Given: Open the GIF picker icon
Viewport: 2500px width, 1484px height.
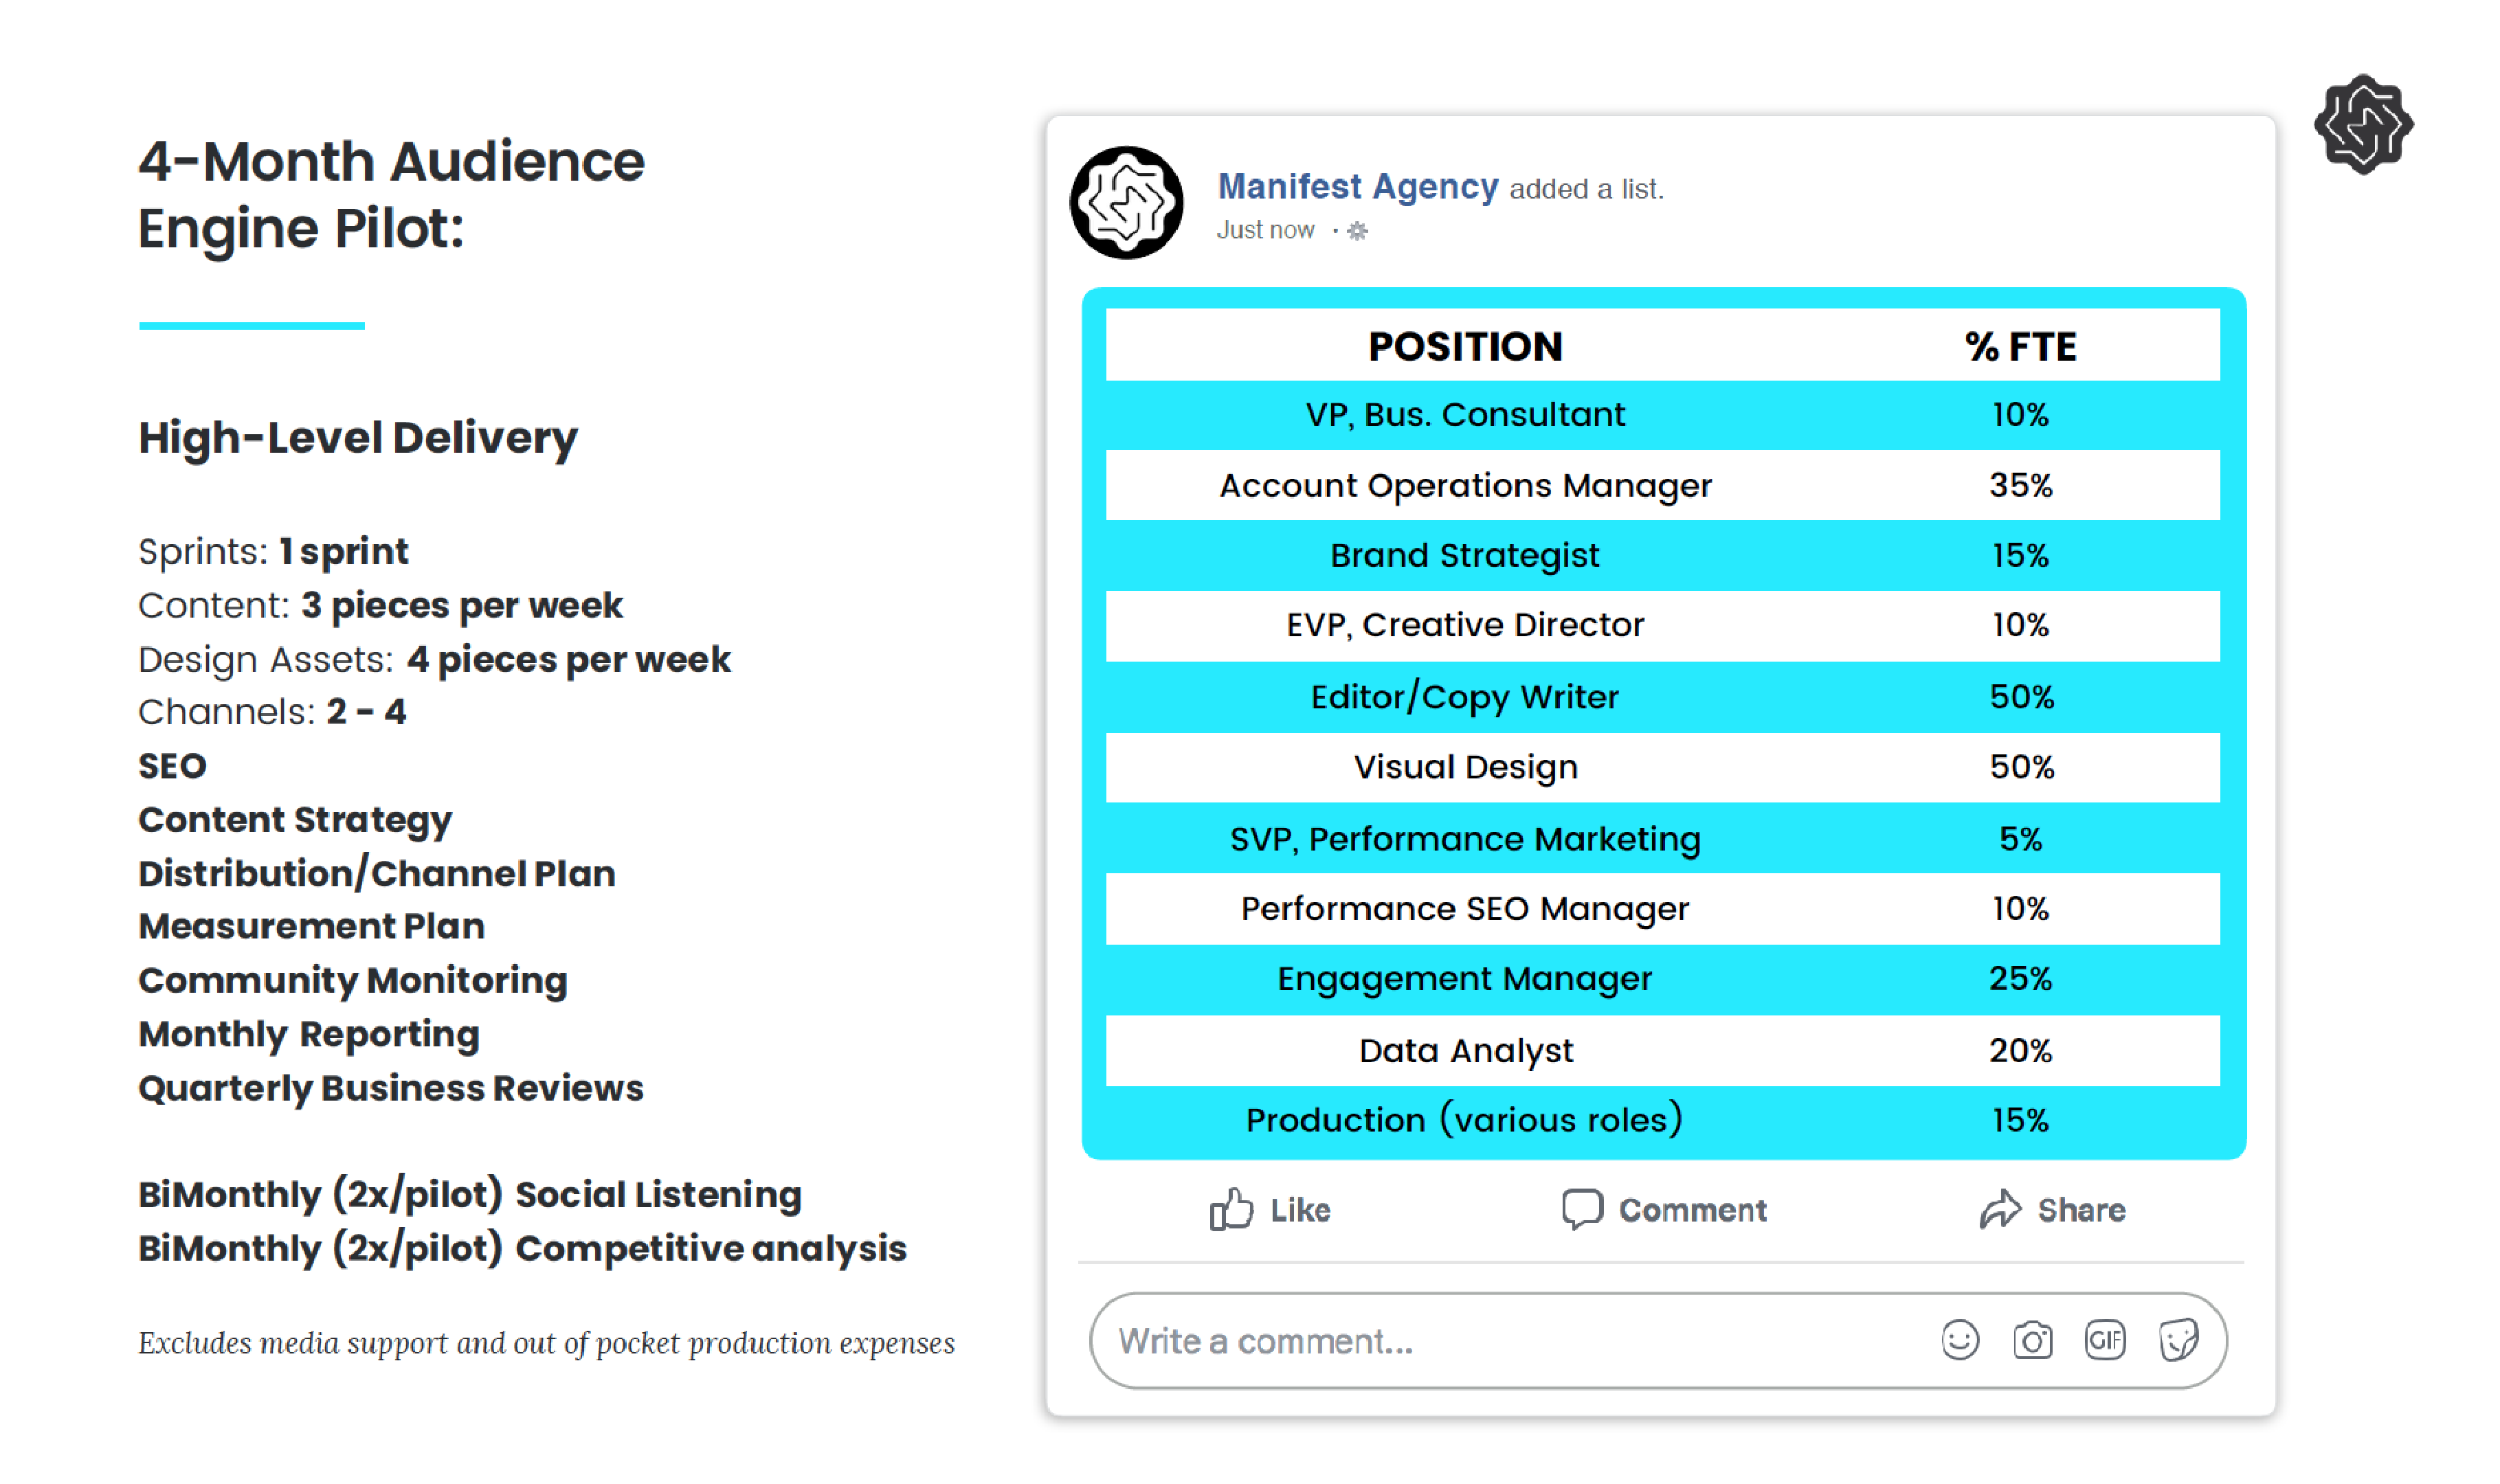Looking at the screenshot, I should [2105, 1340].
